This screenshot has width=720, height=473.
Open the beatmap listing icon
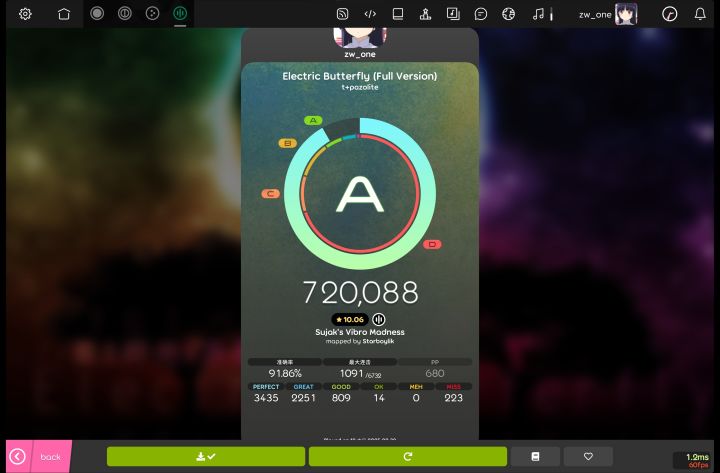click(x=453, y=14)
